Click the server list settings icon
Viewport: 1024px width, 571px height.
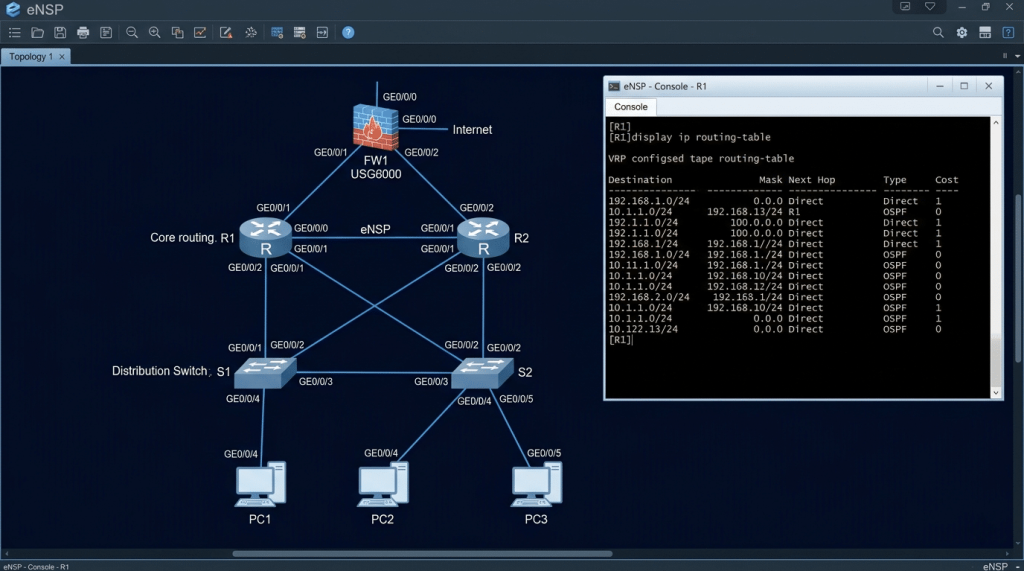tap(300, 32)
